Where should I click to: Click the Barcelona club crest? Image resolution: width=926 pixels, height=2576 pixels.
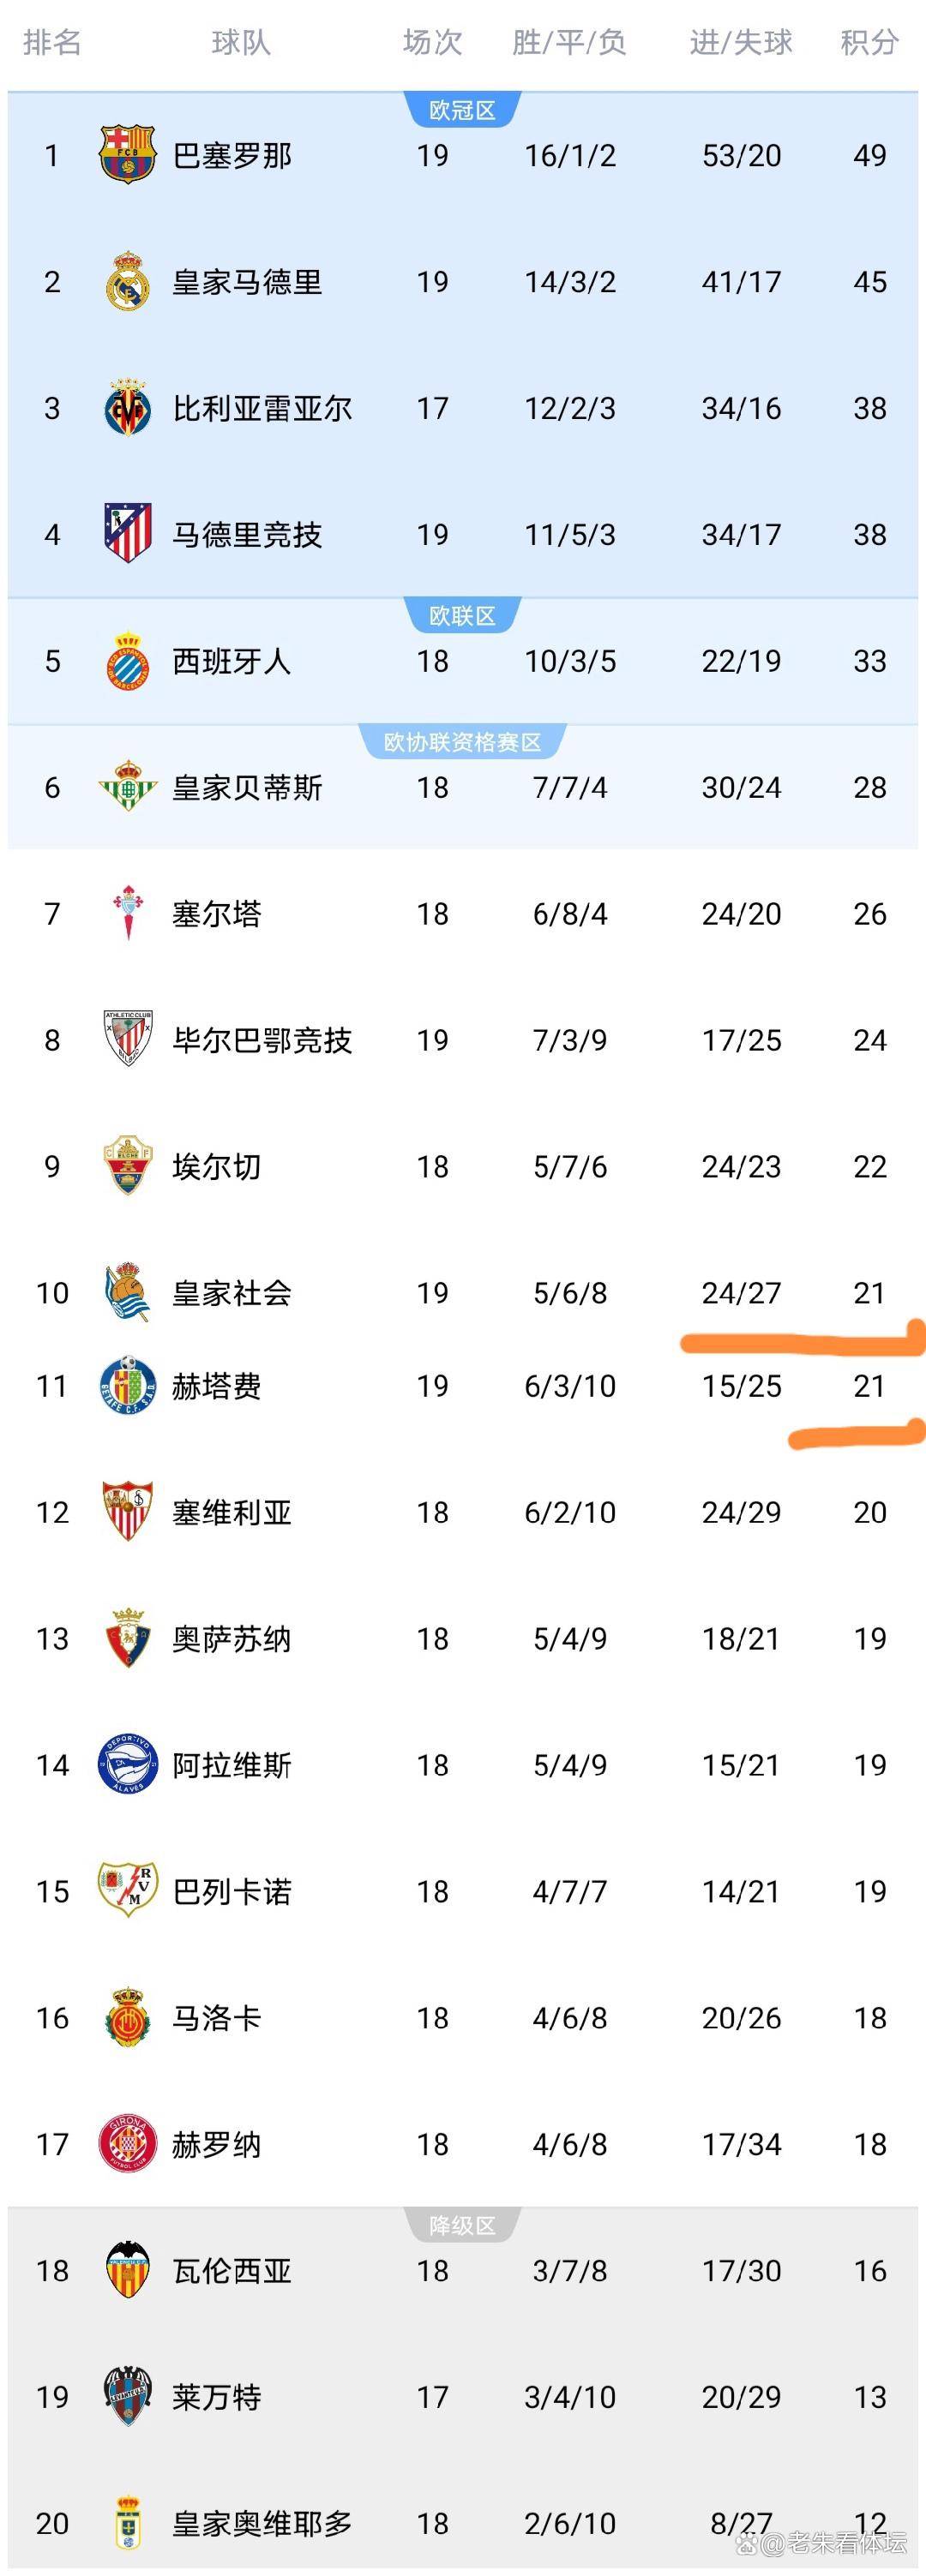(127, 155)
